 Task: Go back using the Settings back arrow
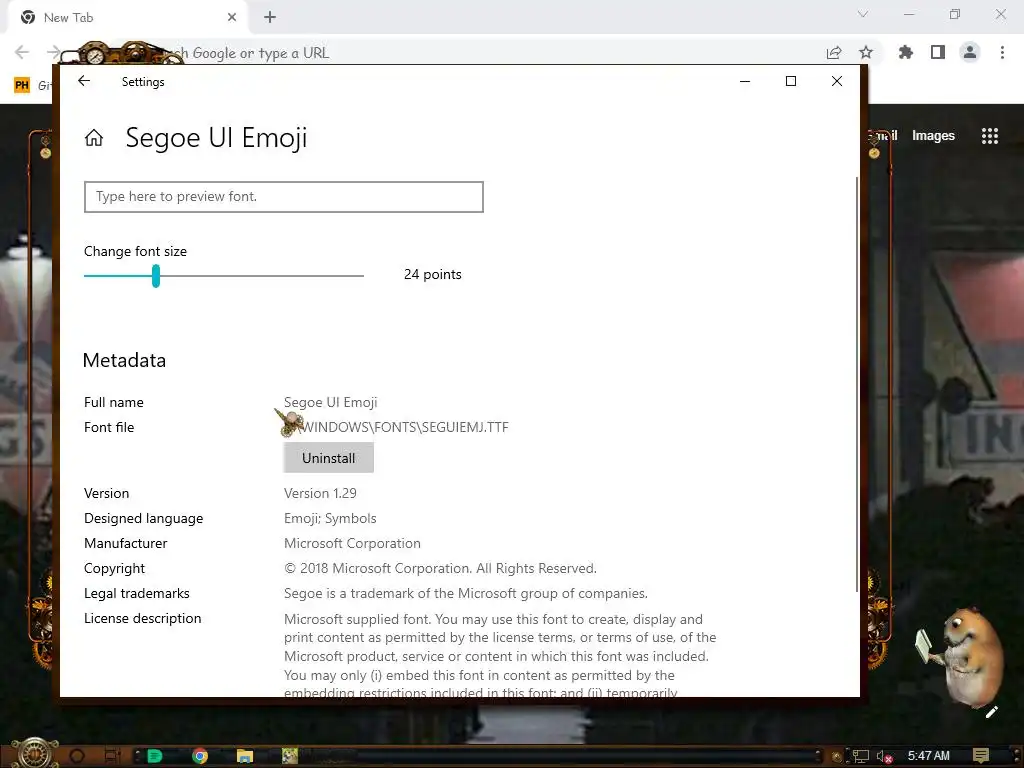[x=84, y=81]
